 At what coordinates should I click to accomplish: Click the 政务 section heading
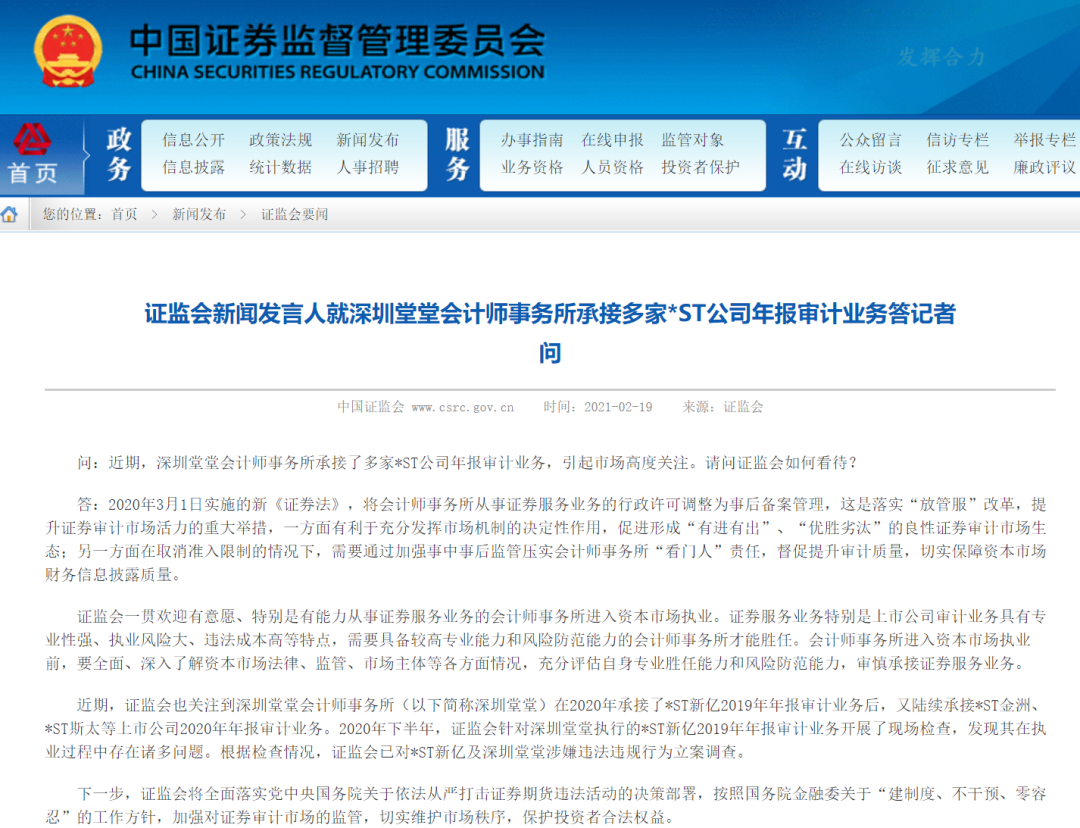tap(119, 155)
